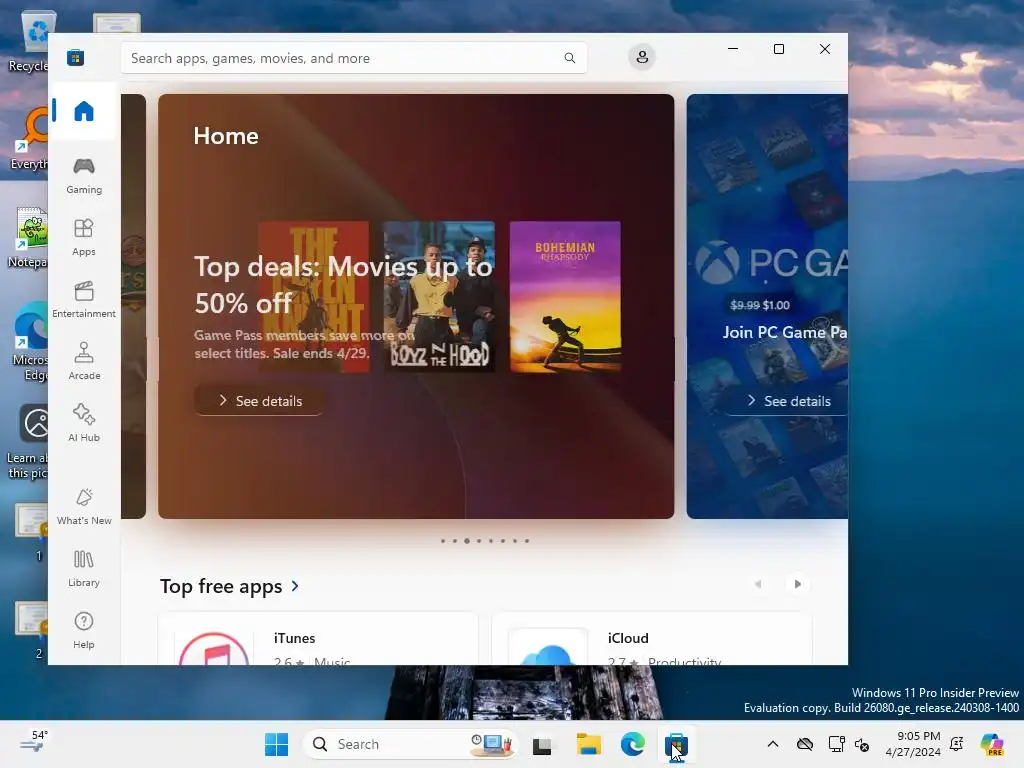Open the iCloud app card

coord(652,639)
